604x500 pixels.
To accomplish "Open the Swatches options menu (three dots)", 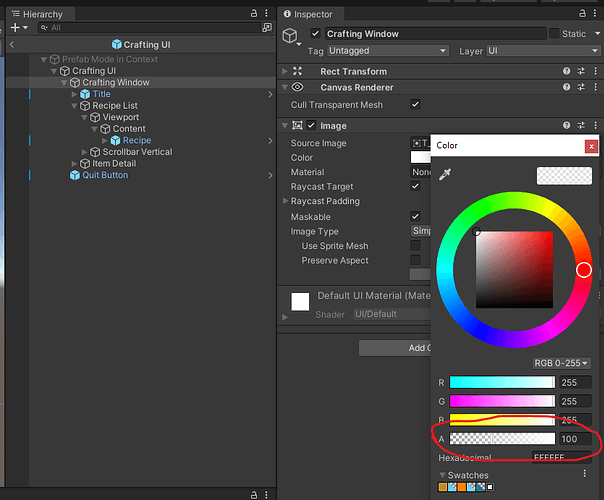I will pyautogui.click(x=585, y=475).
